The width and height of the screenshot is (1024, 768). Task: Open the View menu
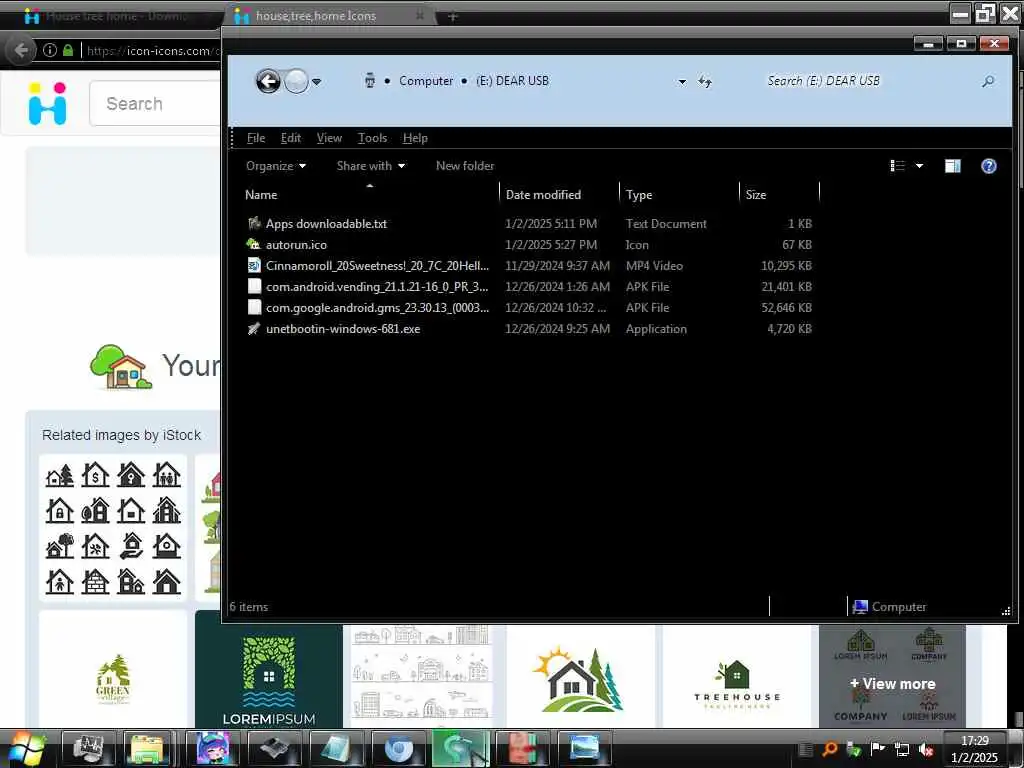coord(329,138)
